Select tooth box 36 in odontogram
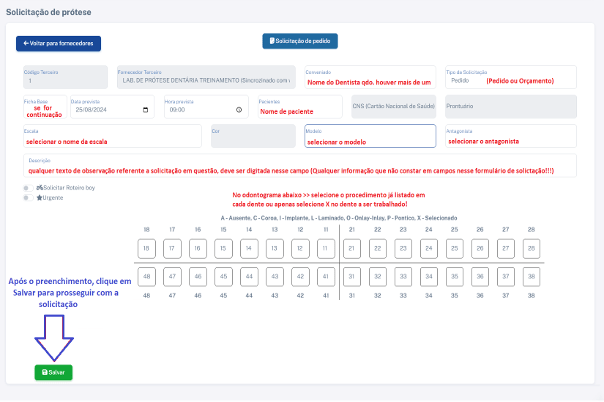 point(480,277)
